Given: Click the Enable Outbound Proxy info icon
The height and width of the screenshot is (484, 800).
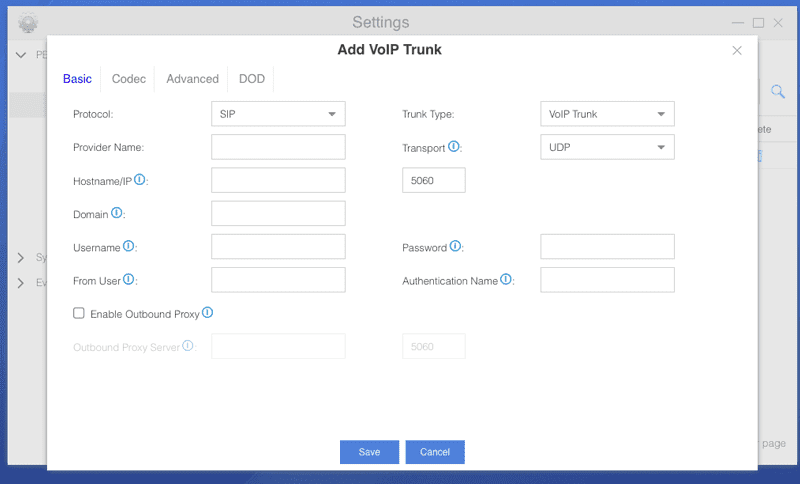Looking at the screenshot, I should 208,313.
